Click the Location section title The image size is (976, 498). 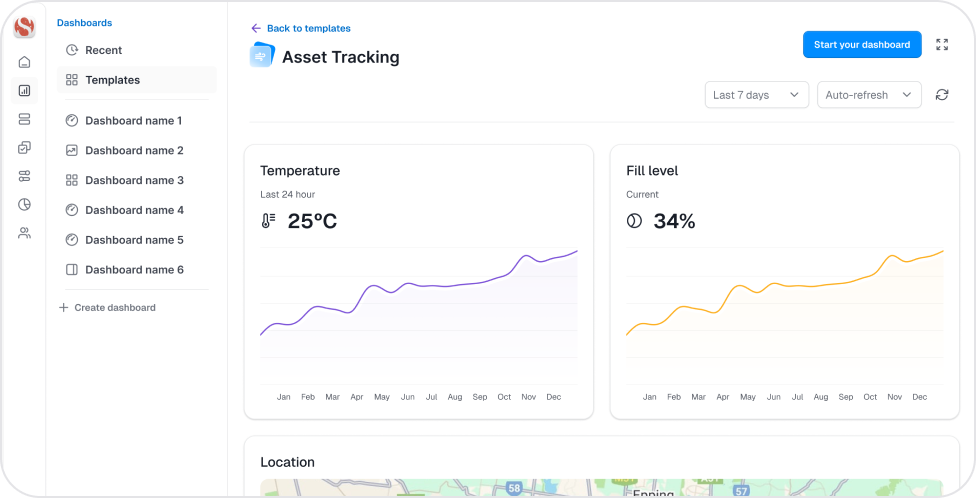tap(288, 462)
